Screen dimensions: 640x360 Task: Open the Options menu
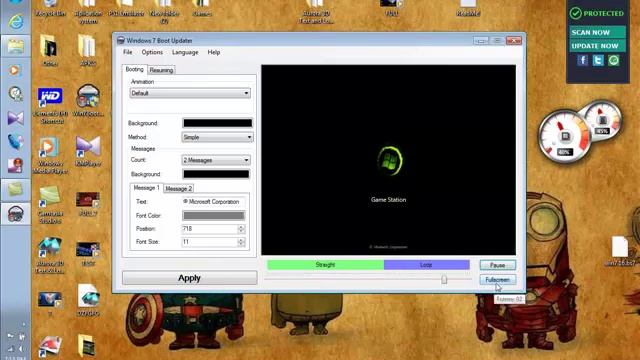152,52
